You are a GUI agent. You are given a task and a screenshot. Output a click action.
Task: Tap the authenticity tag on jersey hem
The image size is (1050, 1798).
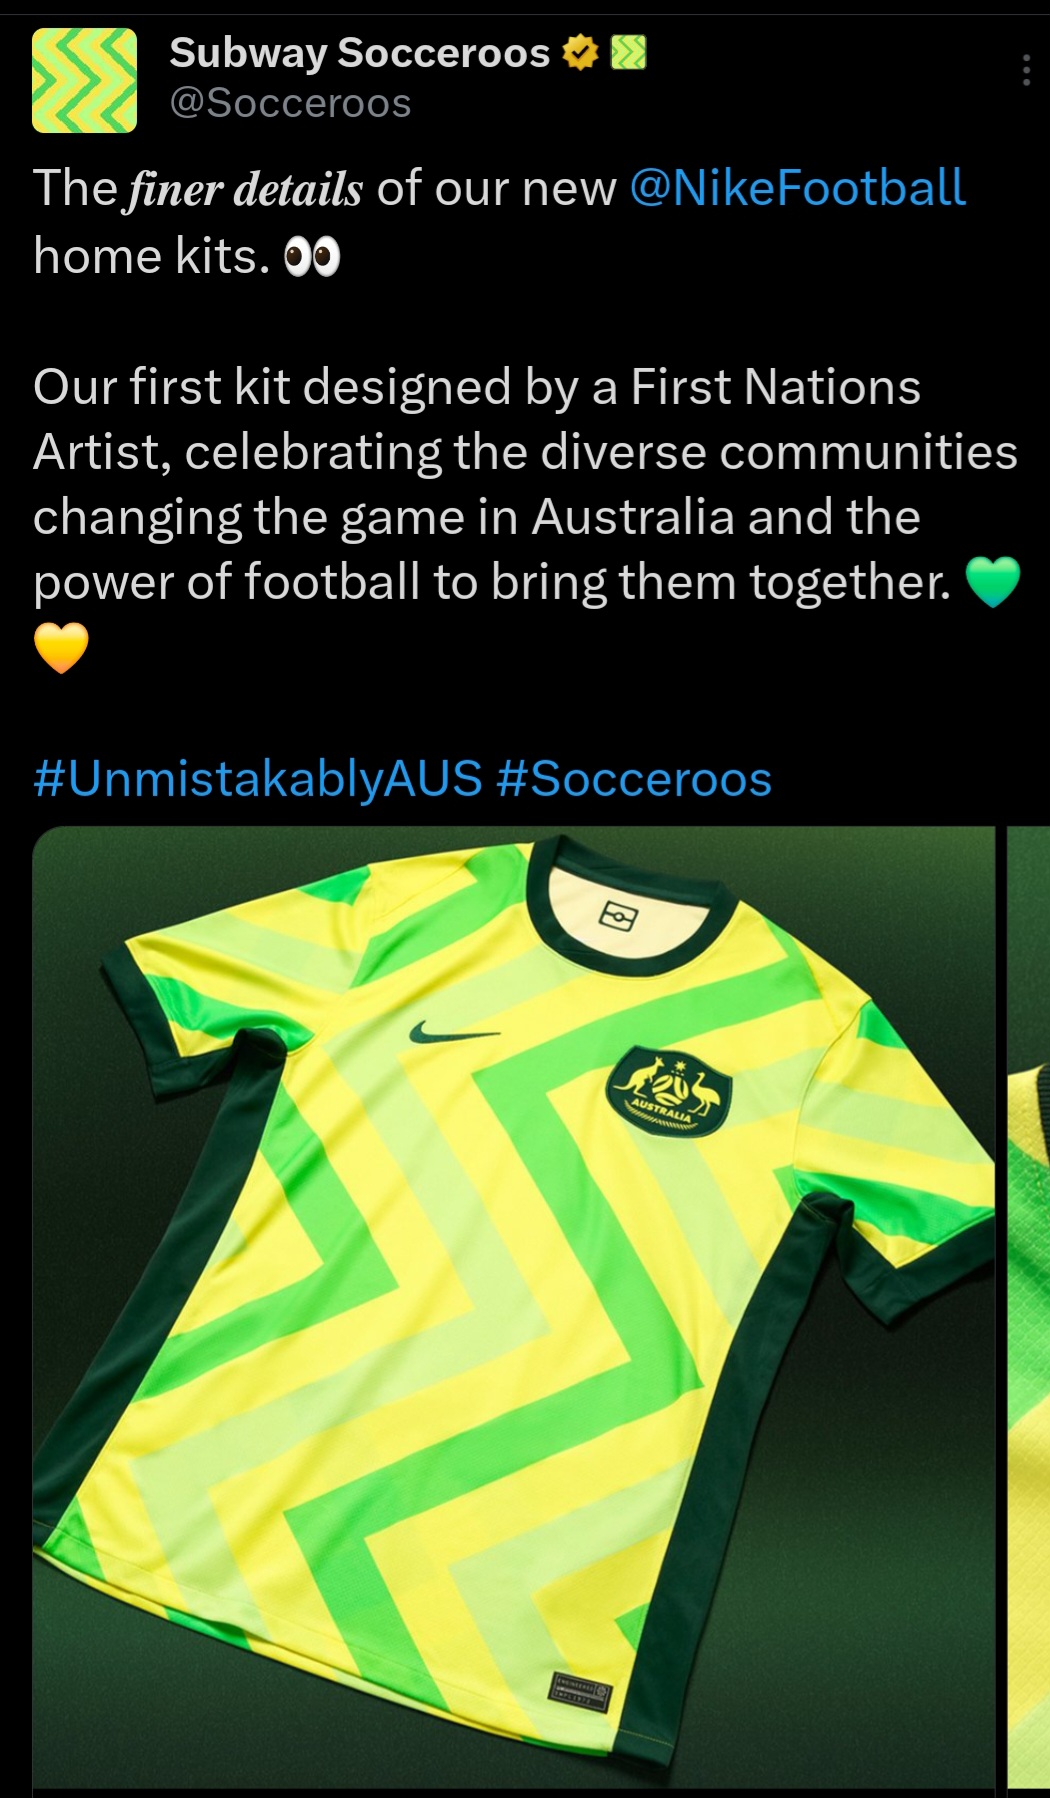[x=580, y=1689]
